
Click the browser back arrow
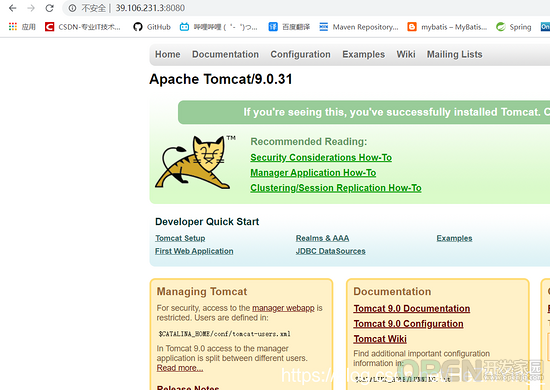pyautogui.click(x=13, y=8)
